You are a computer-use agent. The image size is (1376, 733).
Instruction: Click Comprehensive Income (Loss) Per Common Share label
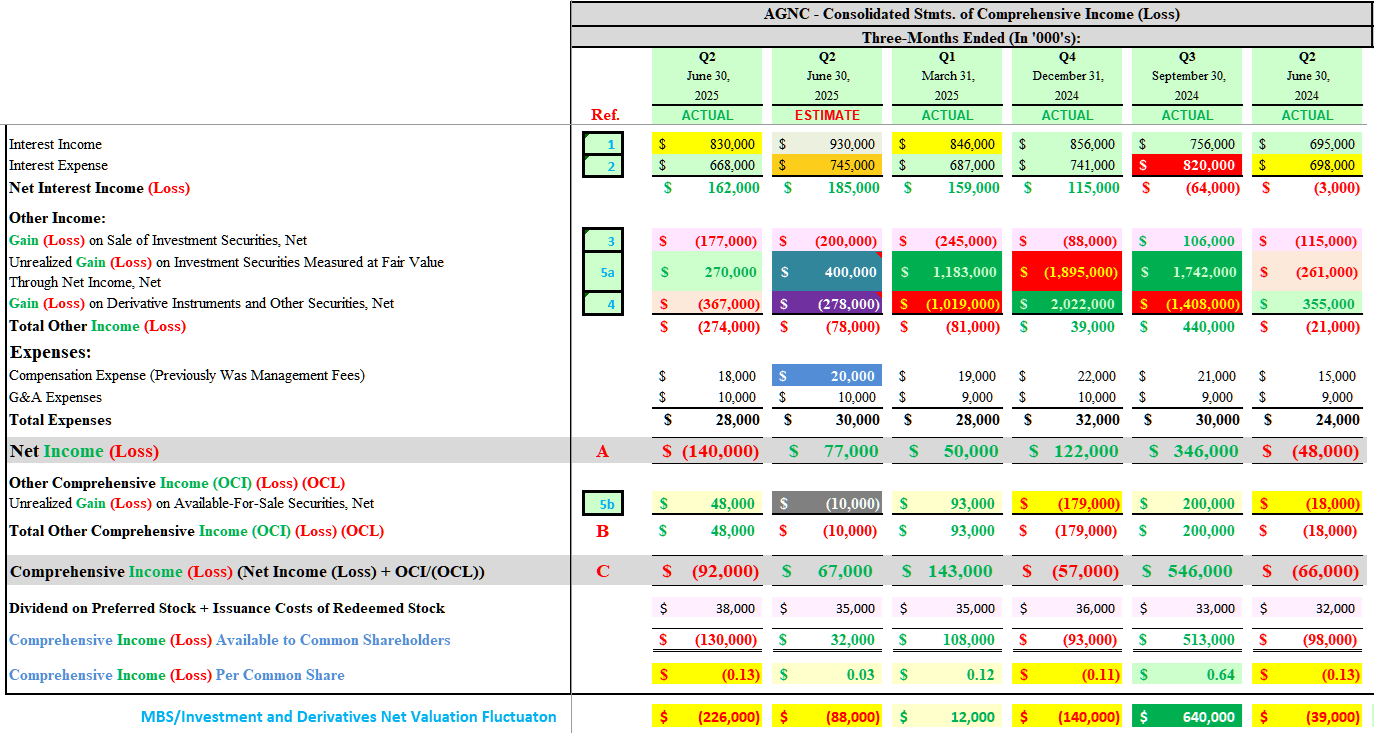[x=177, y=675]
